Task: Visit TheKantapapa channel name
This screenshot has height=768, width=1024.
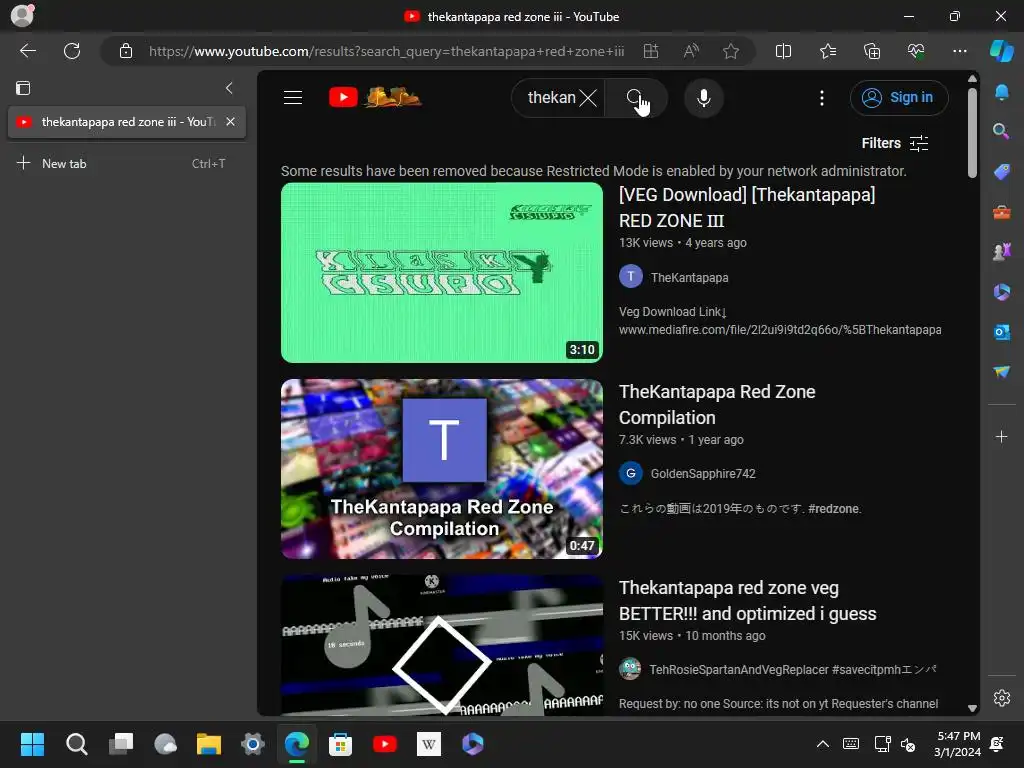Action: click(690, 278)
